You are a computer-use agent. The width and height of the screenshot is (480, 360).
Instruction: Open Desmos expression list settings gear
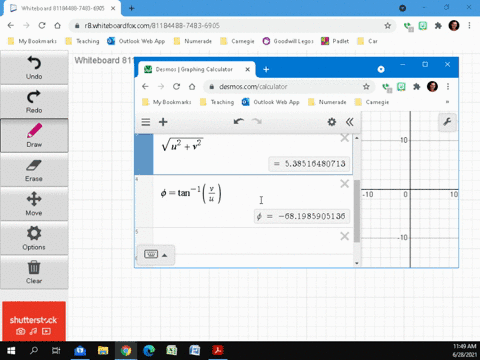332,122
